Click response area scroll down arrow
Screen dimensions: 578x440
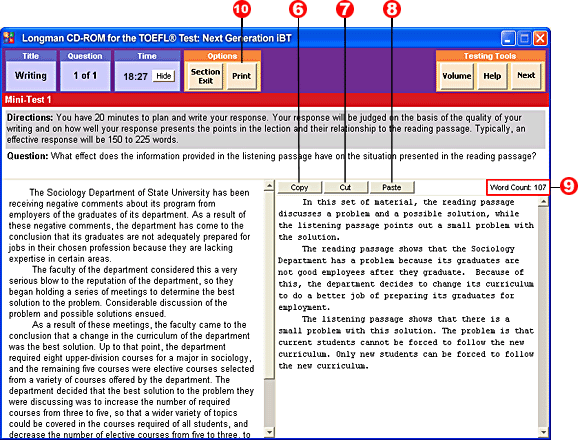(x=543, y=432)
